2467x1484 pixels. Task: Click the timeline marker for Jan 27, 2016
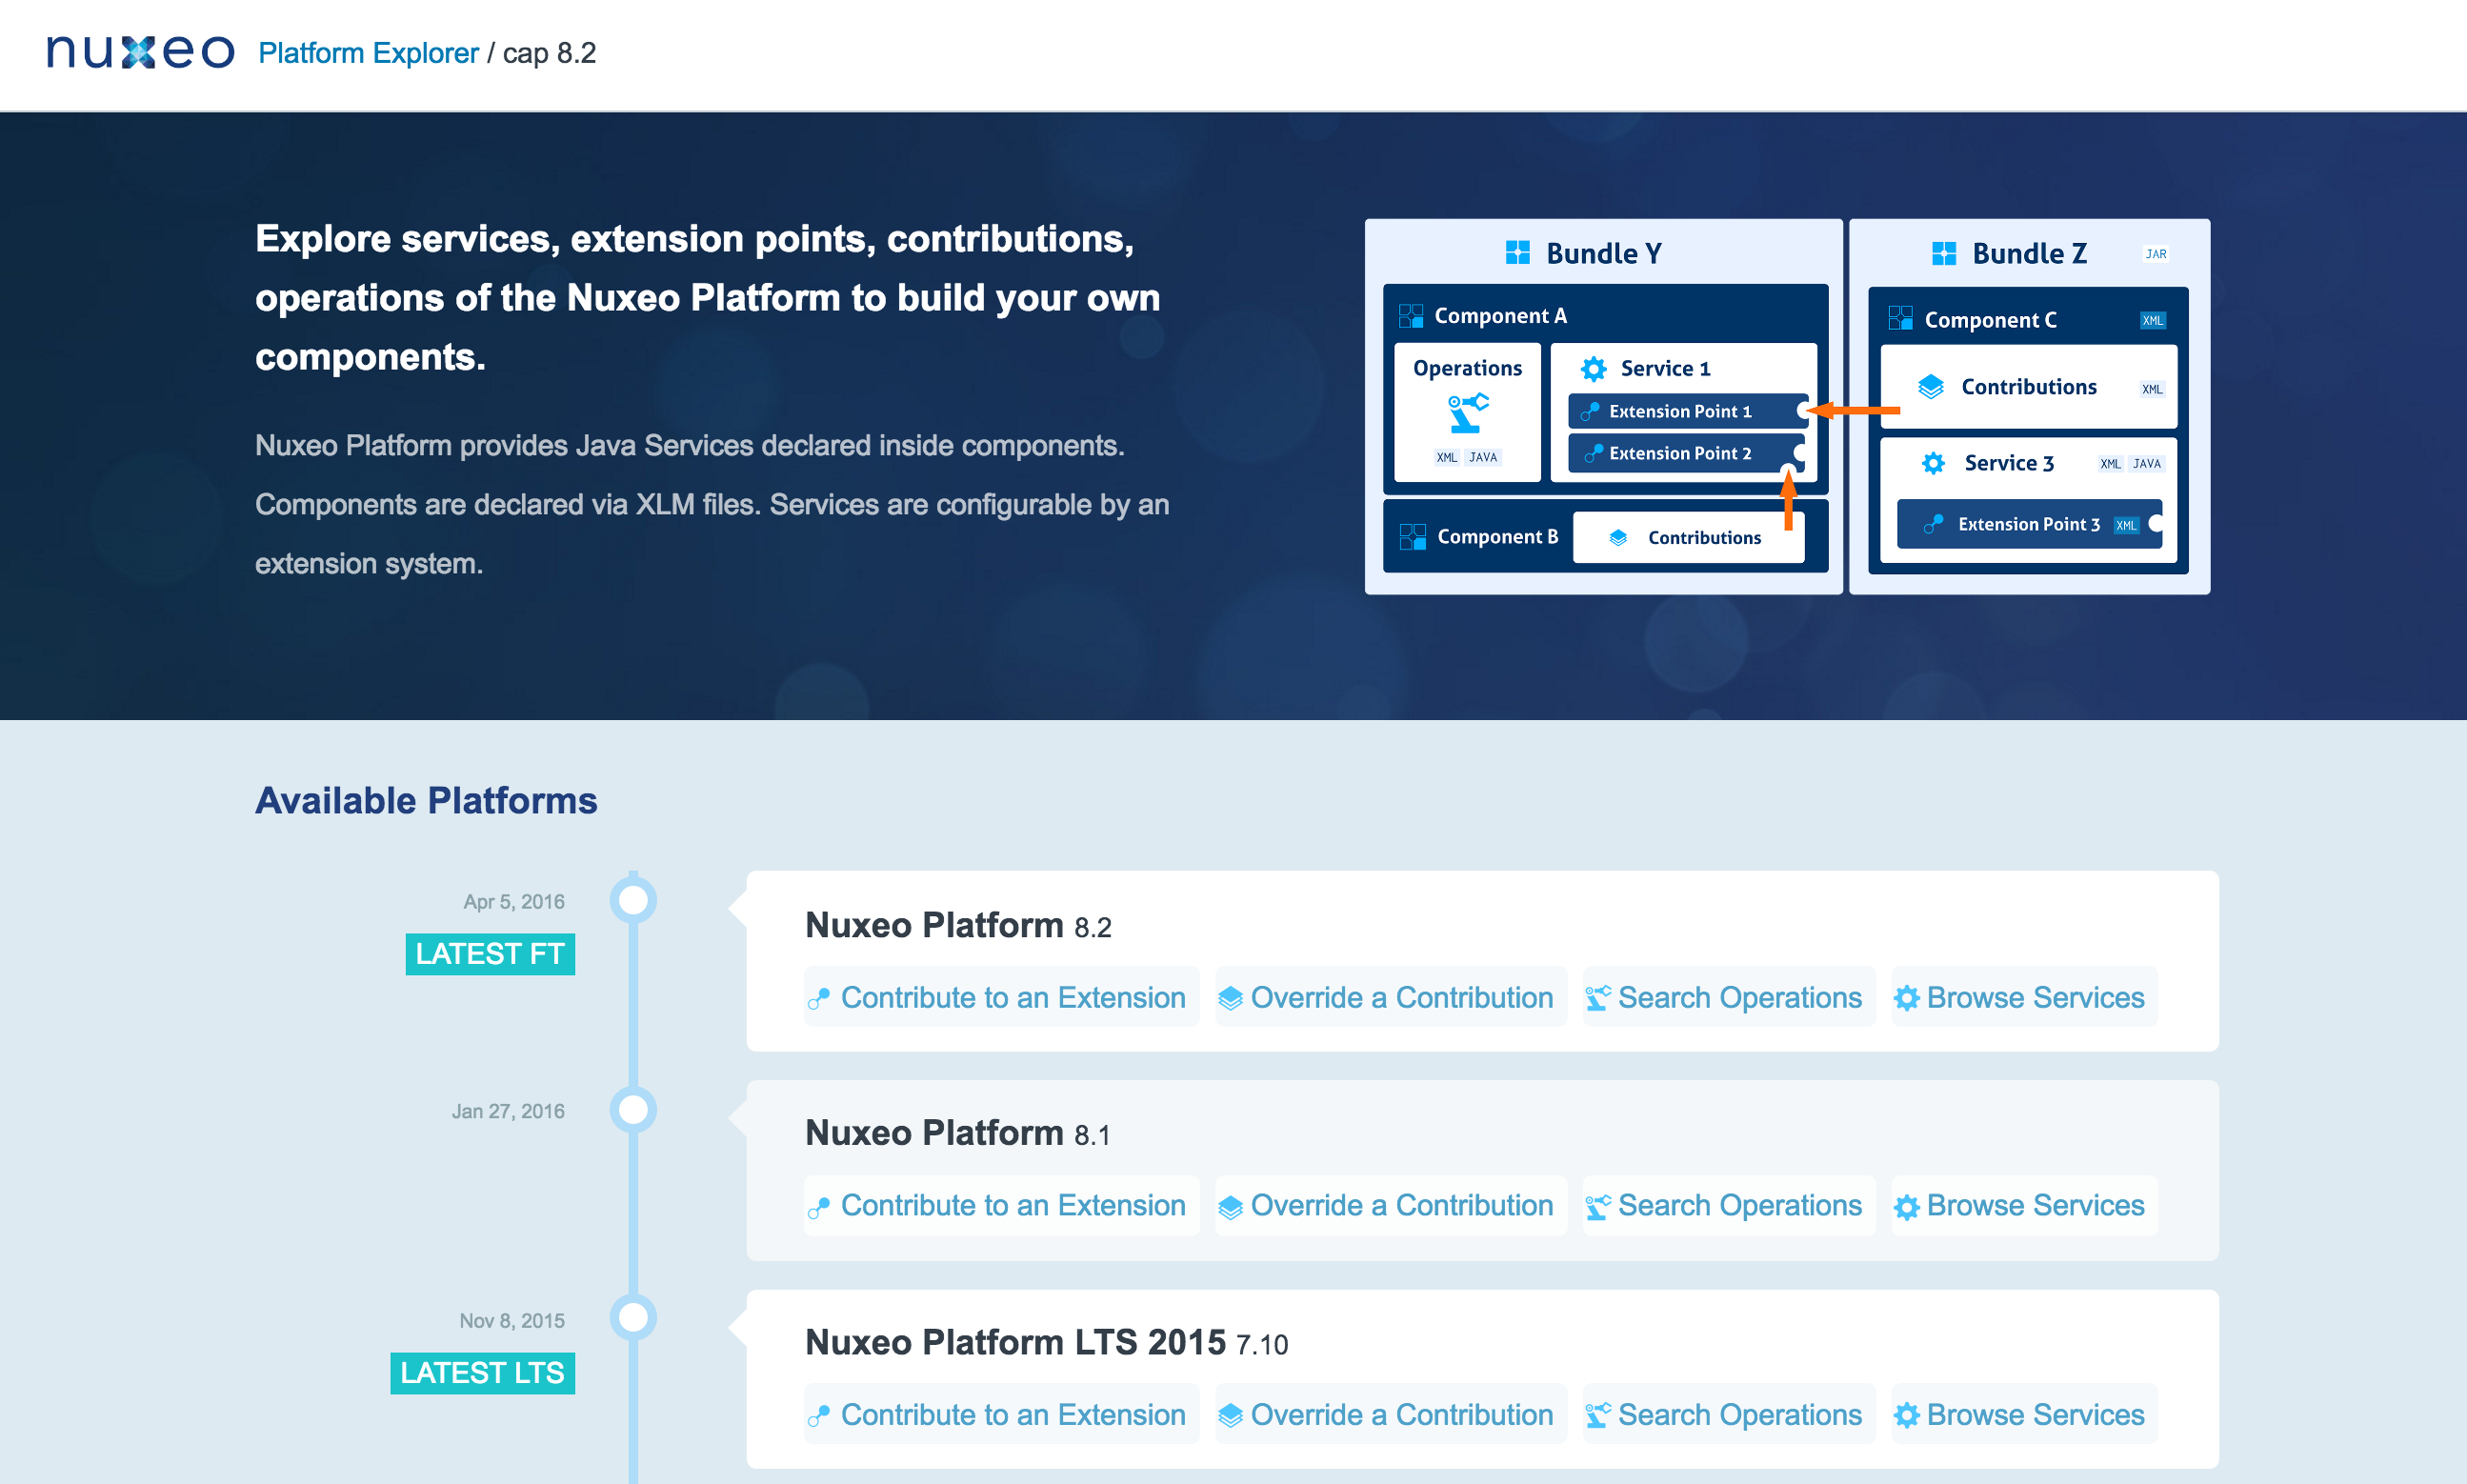tap(633, 1108)
